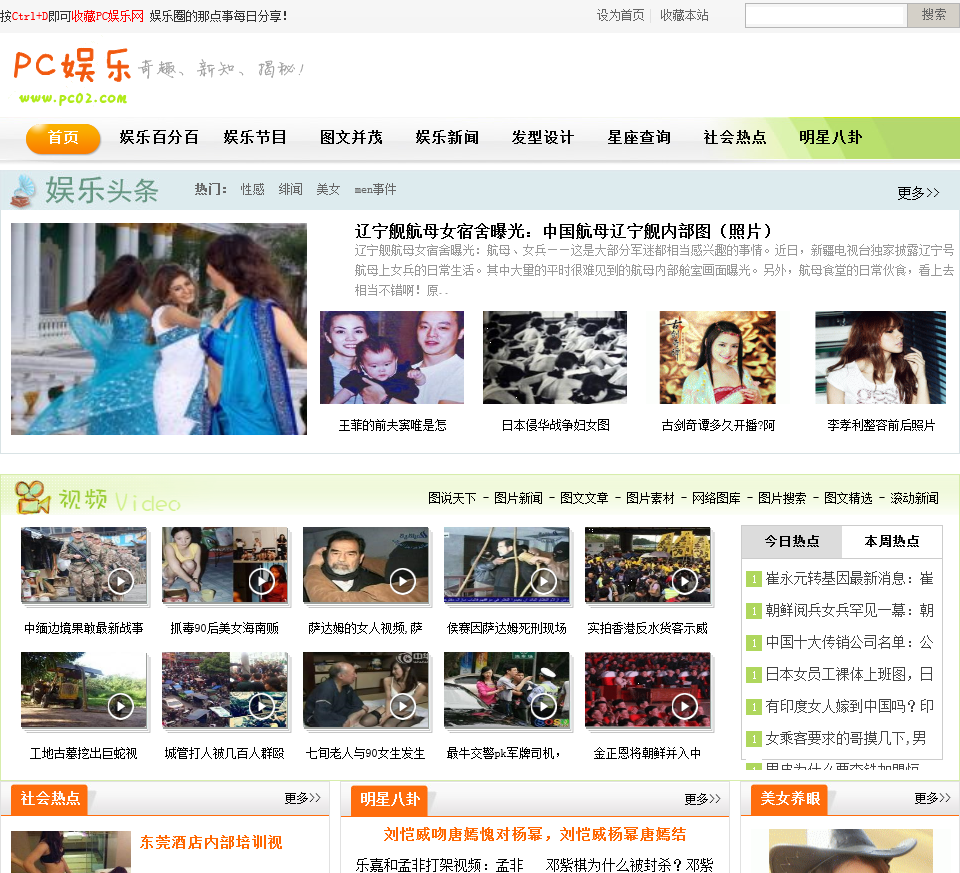This screenshot has height=873, width=960.
Task: Click the gramophone icon beside 娱乐头条
Action: tap(23, 191)
